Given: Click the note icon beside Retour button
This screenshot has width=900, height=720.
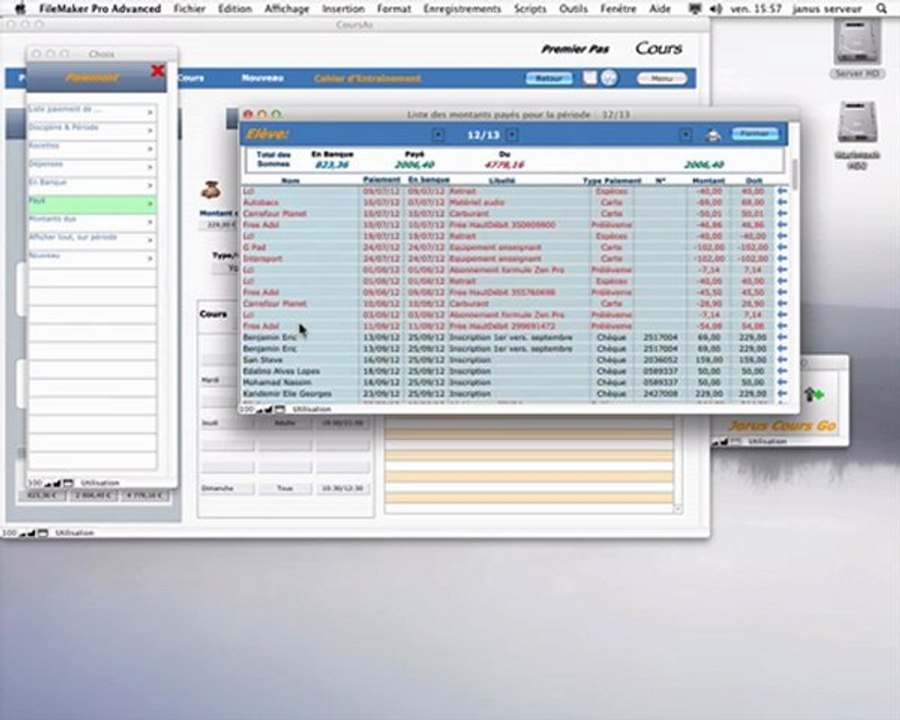Looking at the screenshot, I should click(589, 78).
